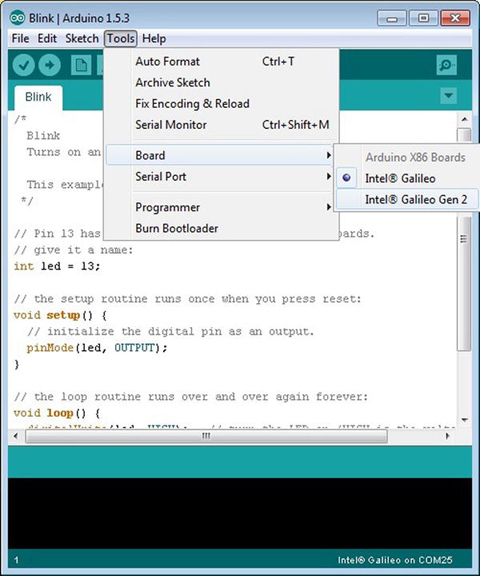The height and width of the screenshot is (576, 480).
Task: Open the Sketch menu
Action: click(82, 39)
